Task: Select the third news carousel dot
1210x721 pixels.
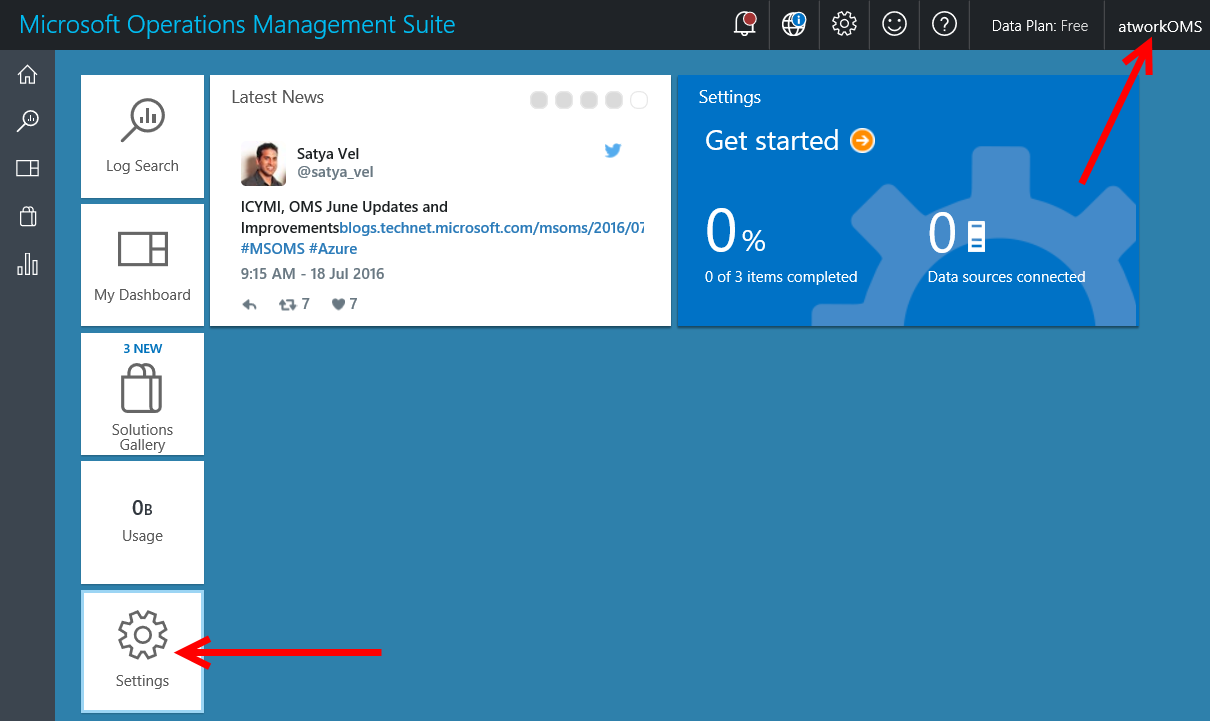Action: tap(589, 100)
